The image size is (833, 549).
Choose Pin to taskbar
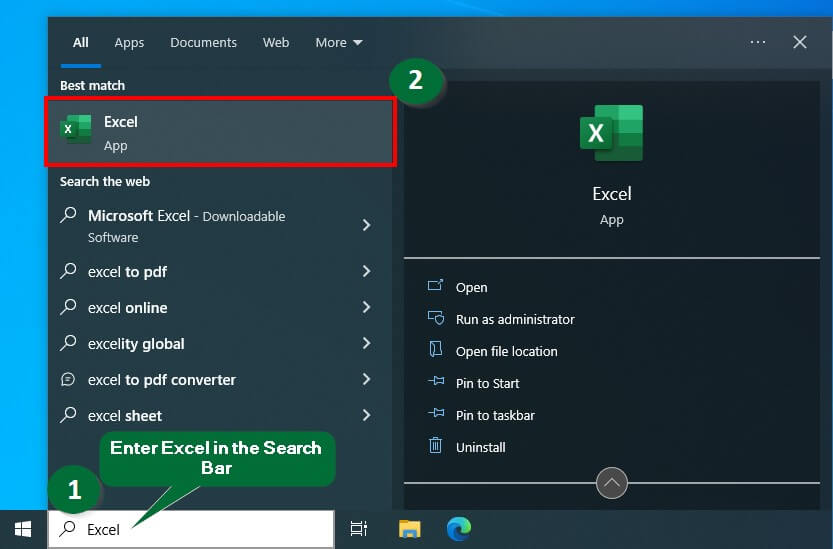[x=495, y=415]
